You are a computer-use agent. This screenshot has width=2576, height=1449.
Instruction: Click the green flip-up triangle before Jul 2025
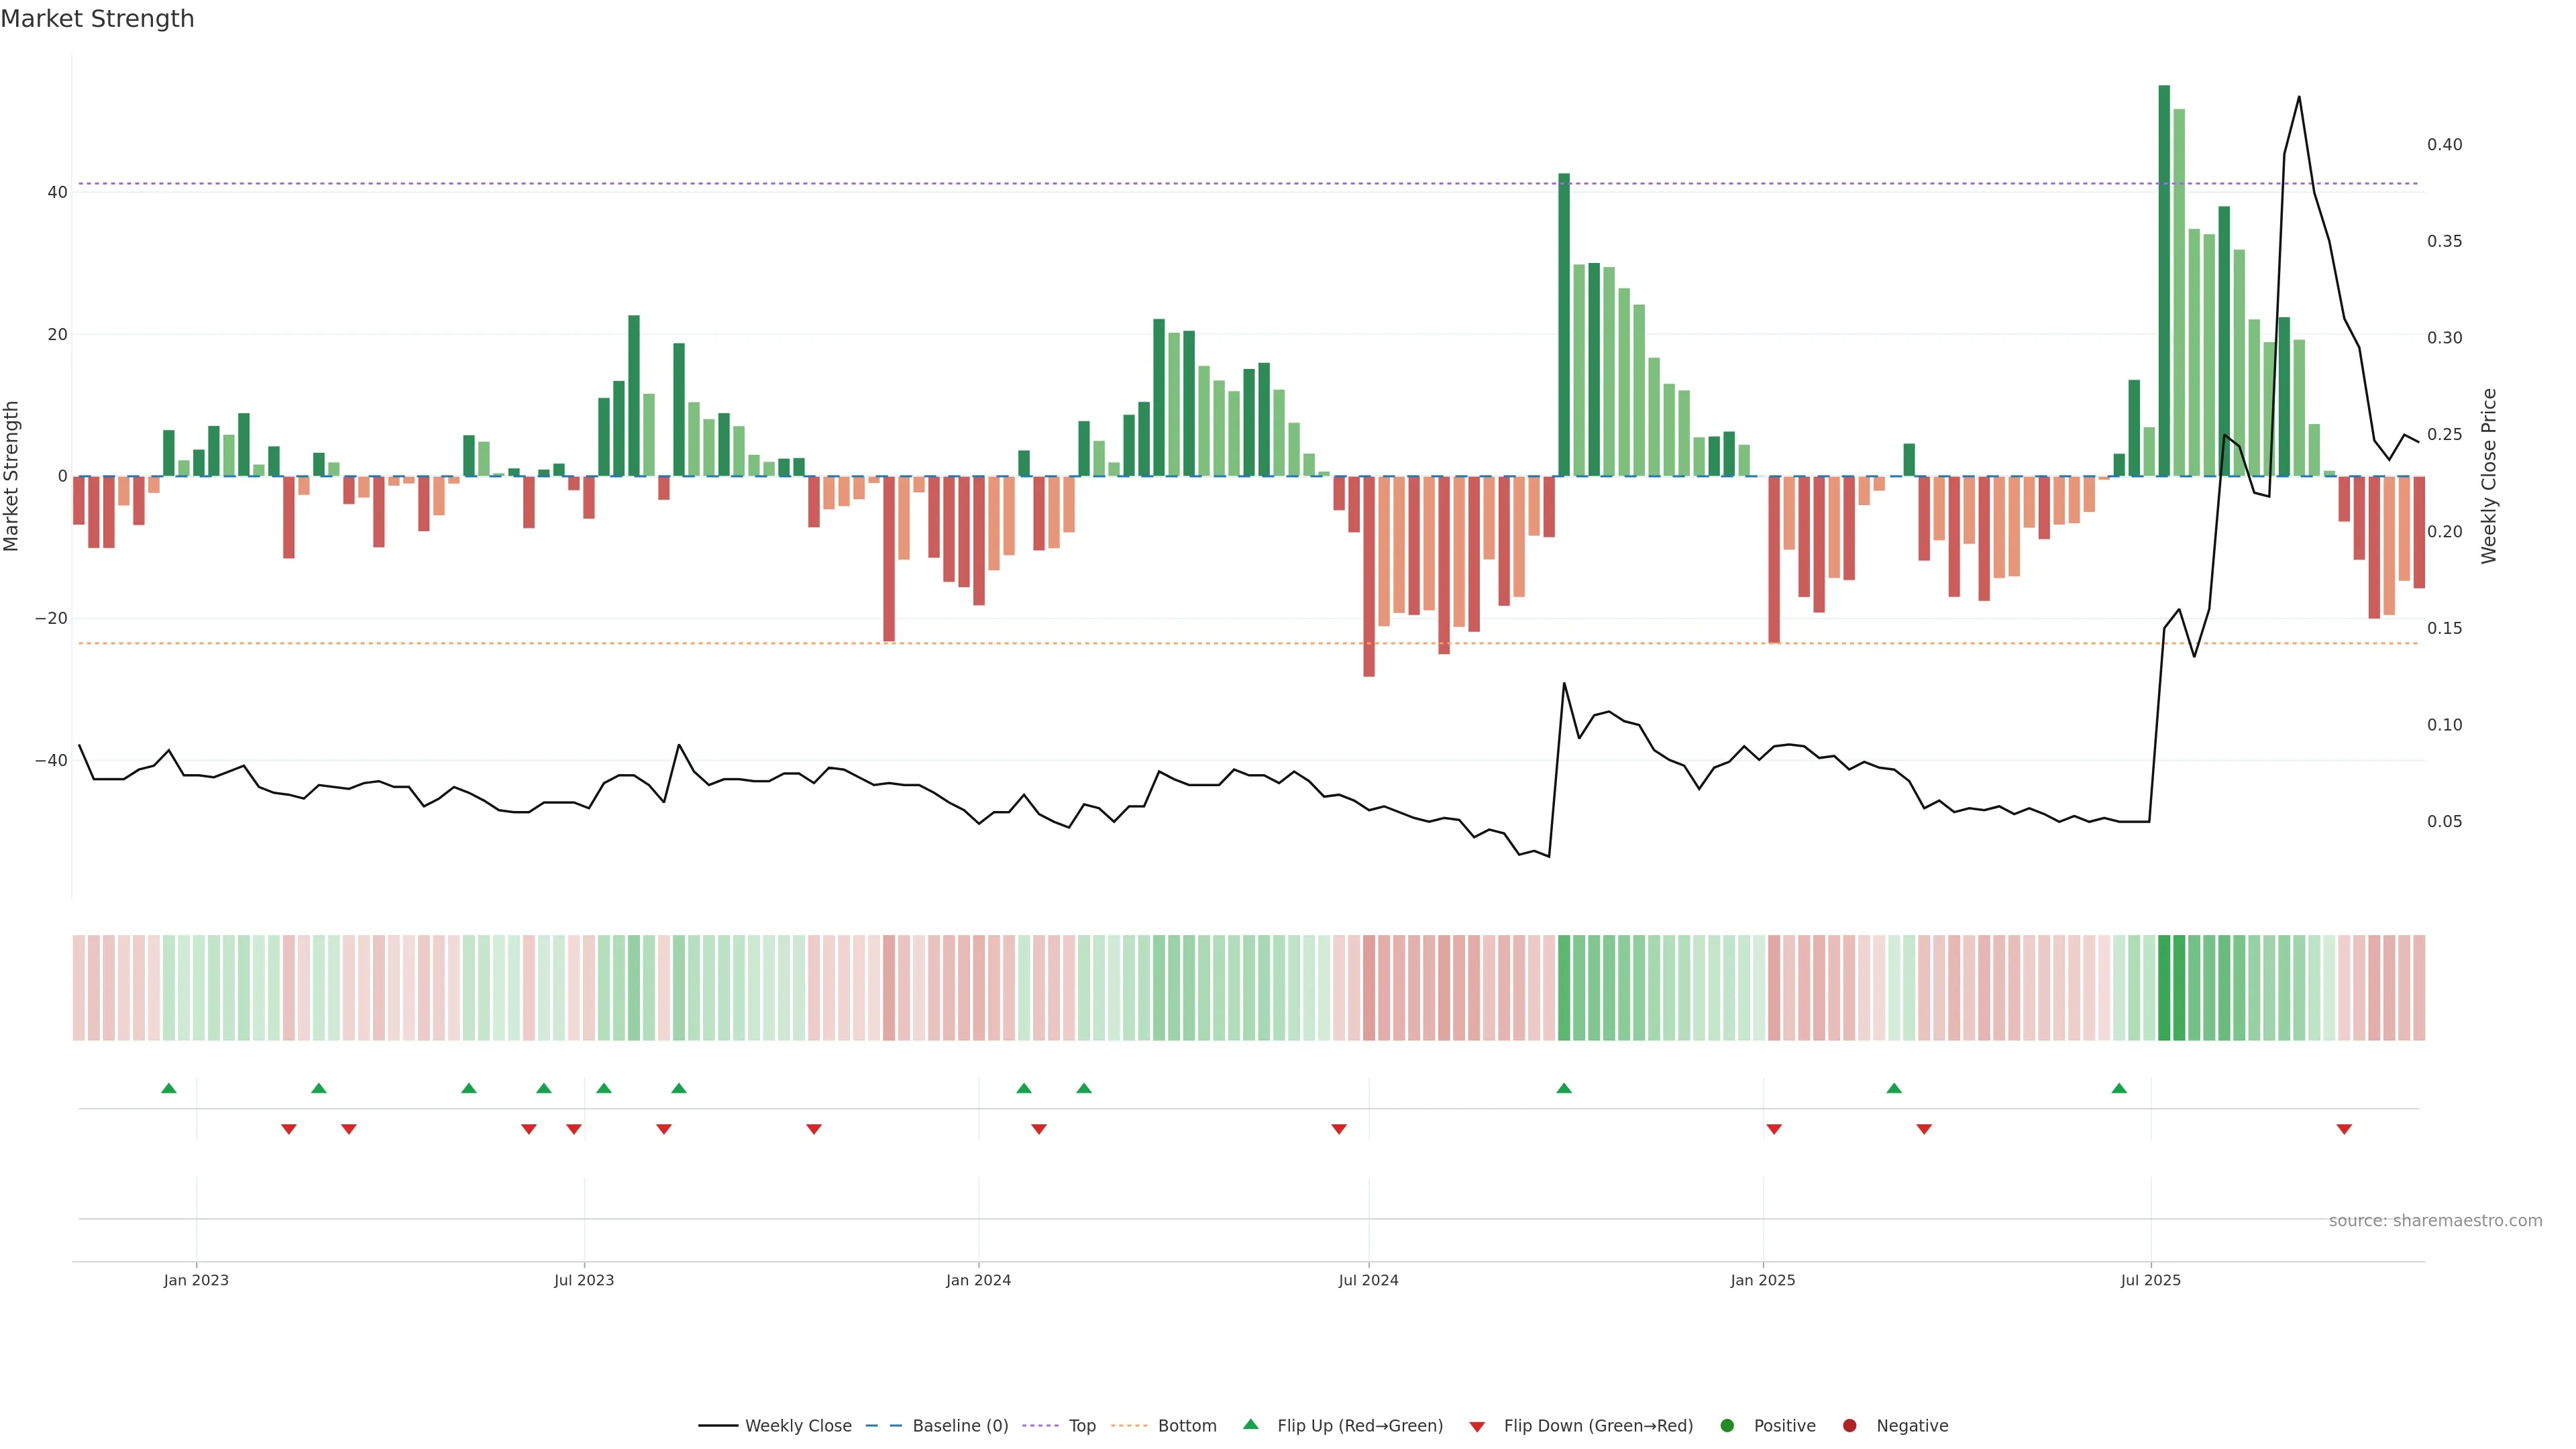[2119, 1088]
